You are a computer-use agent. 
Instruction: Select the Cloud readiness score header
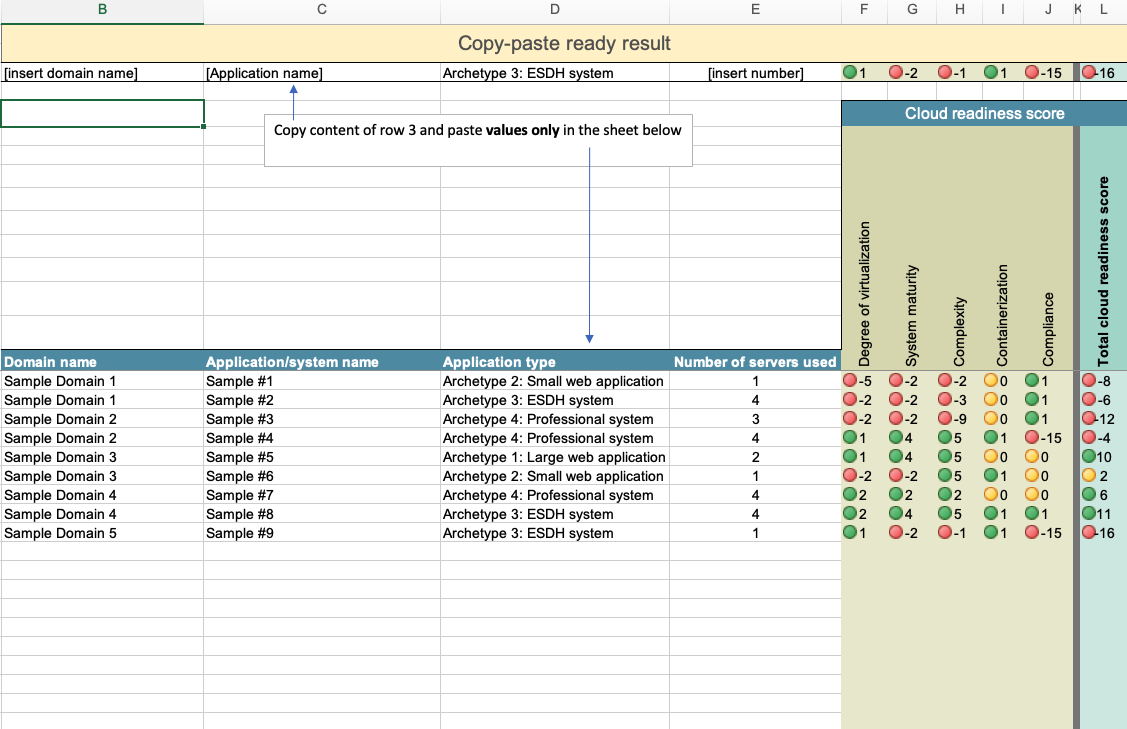click(984, 113)
